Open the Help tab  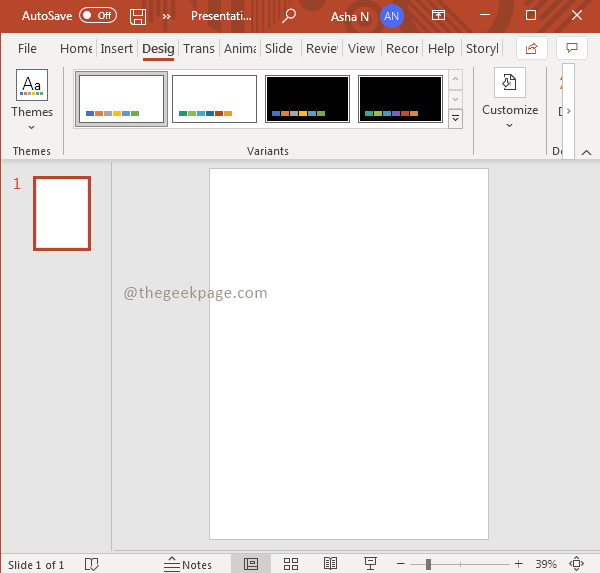click(441, 49)
